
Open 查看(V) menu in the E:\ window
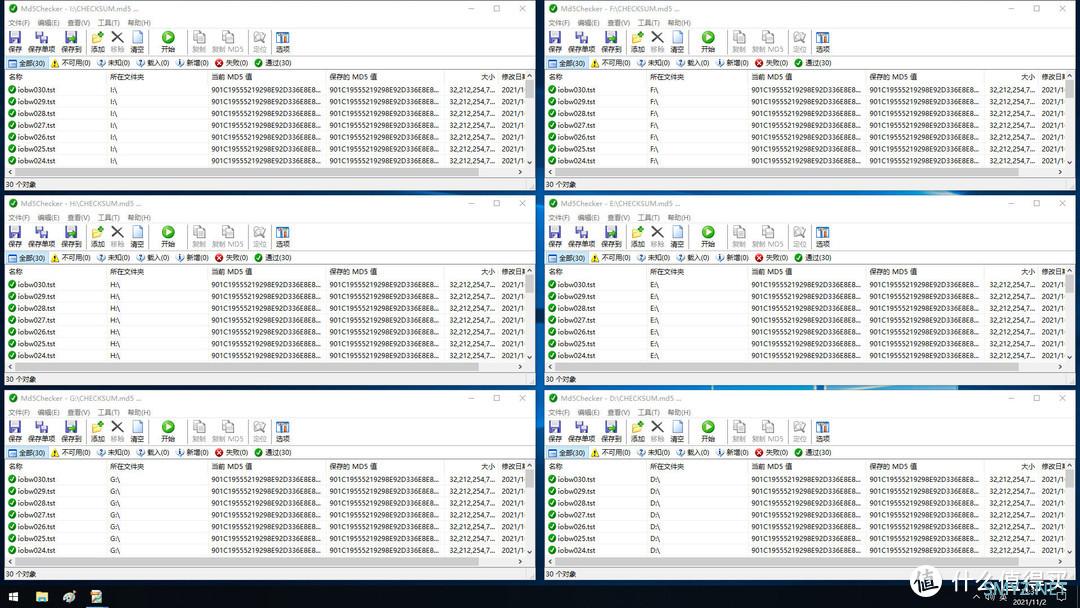coord(617,217)
